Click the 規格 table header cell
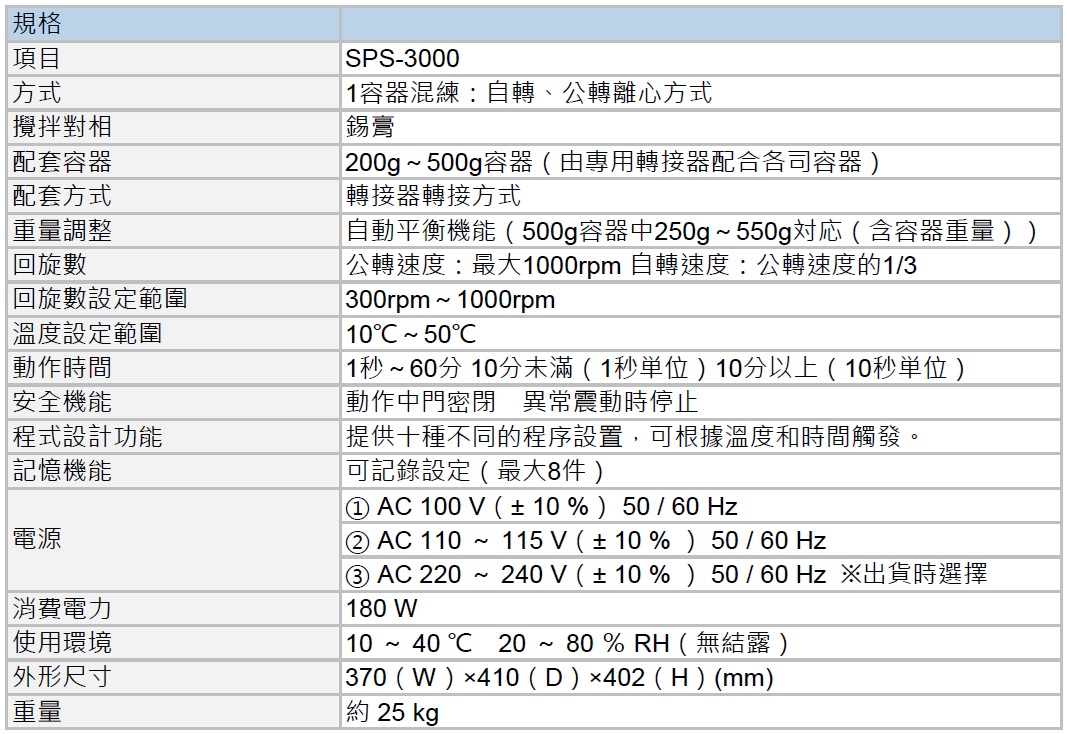Image resolution: width=1067 pixels, height=734 pixels. [x=36, y=23]
